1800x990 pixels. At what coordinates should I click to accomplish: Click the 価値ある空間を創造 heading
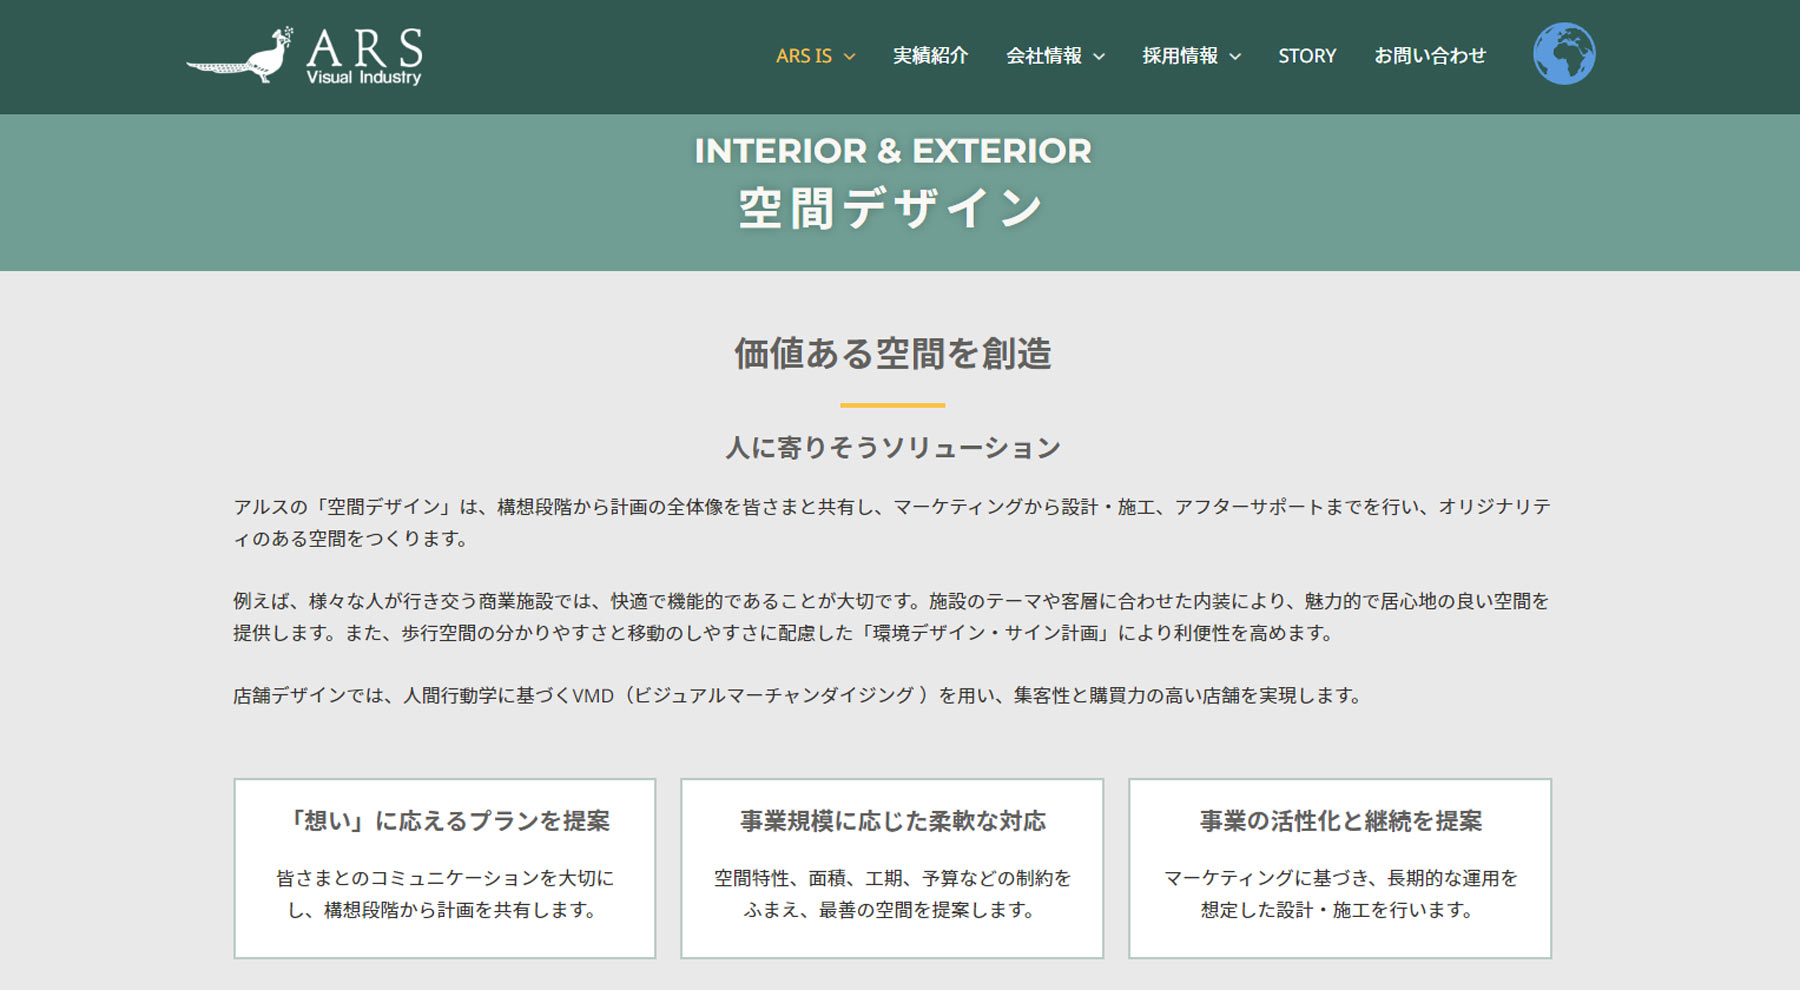pos(893,354)
